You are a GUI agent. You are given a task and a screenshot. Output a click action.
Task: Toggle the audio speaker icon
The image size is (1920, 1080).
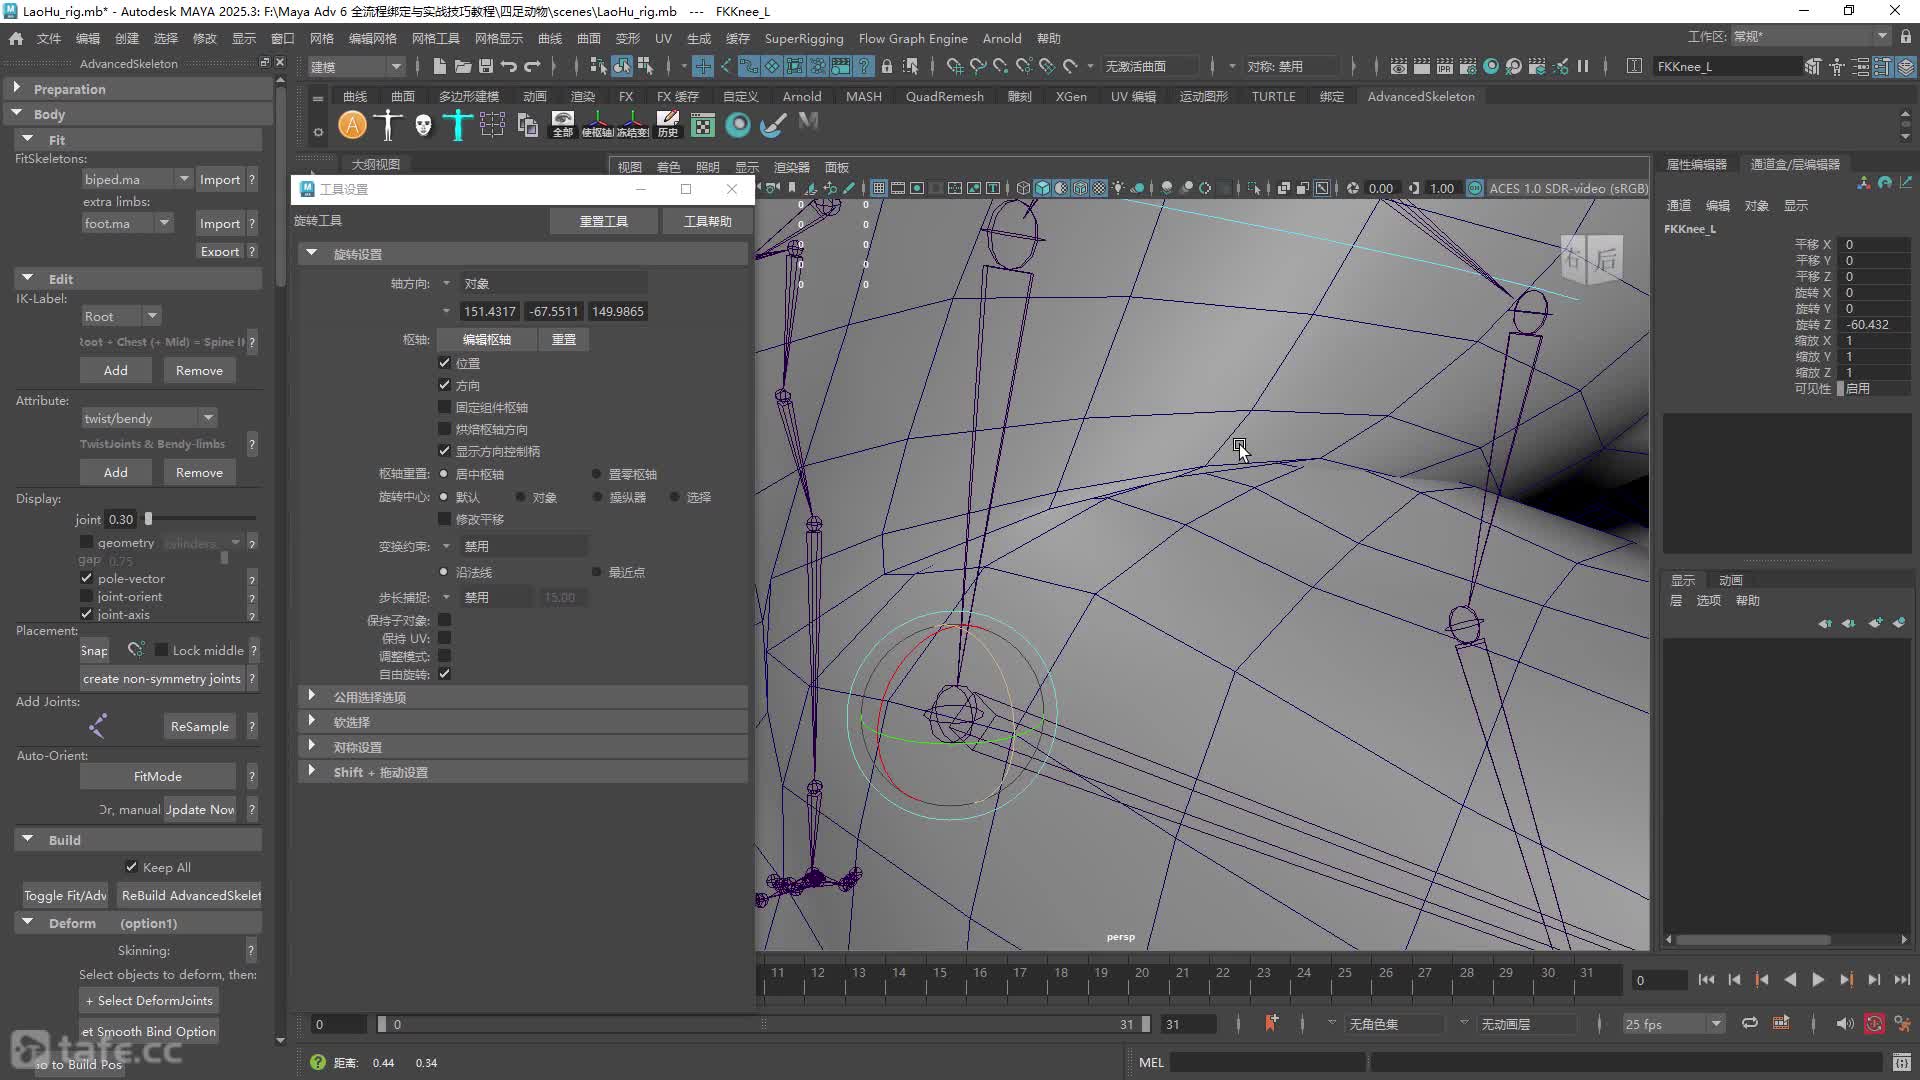[1845, 1024]
